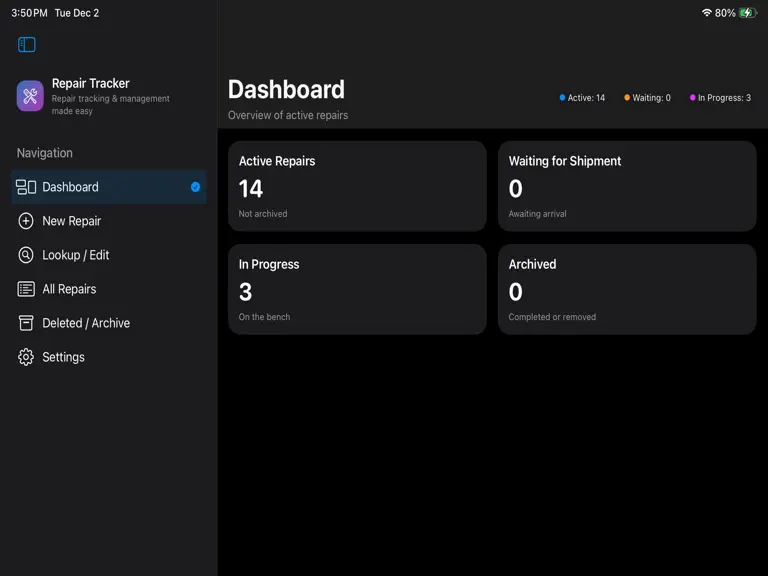
Task: Click the Waiting: 0 legend label
Action: [x=651, y=97]
